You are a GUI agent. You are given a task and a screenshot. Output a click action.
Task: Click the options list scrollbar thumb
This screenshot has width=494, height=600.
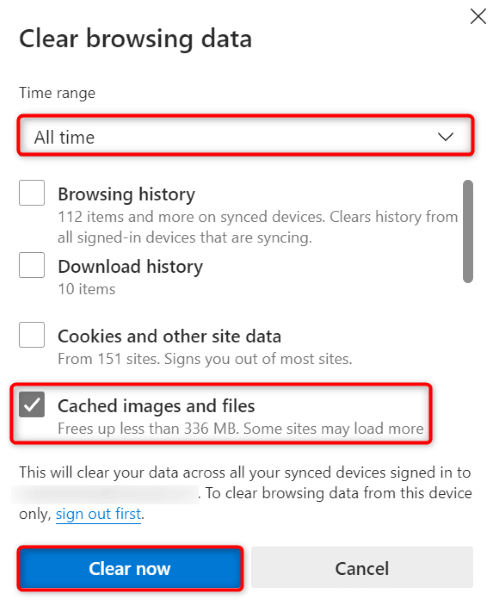[x=468, y=232]
